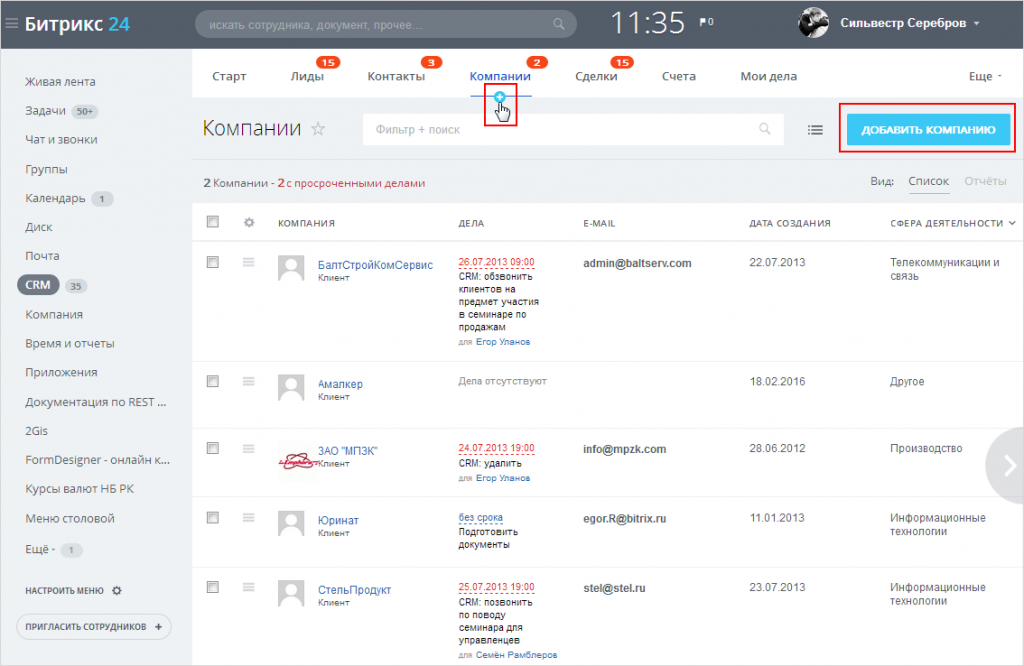Switch to the Счета tab
This screenshot has height=666, width=1024.
click(x=679, y=76)
